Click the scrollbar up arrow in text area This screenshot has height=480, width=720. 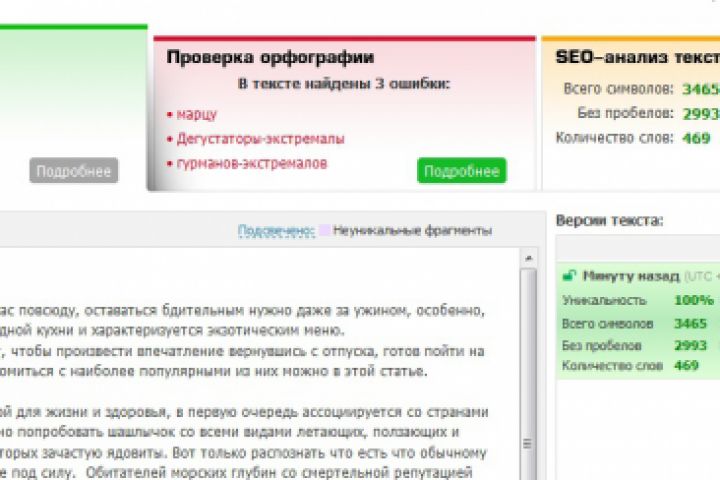coord(529,259)
